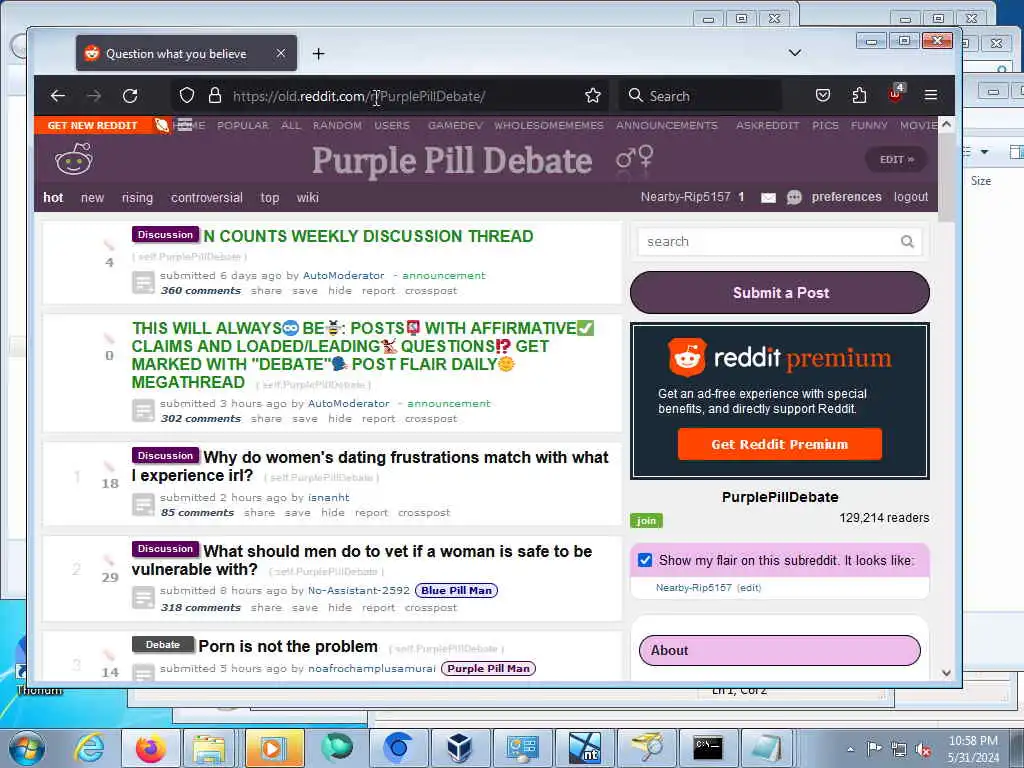This screenshot has width=1024, height=768.
Task: Open user 'noafrochamplusamurai' profile link
Action: [372, 668]
